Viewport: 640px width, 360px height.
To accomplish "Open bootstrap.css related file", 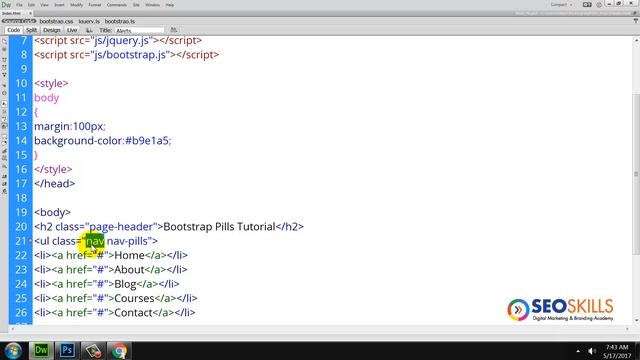I will pos(56,21).
